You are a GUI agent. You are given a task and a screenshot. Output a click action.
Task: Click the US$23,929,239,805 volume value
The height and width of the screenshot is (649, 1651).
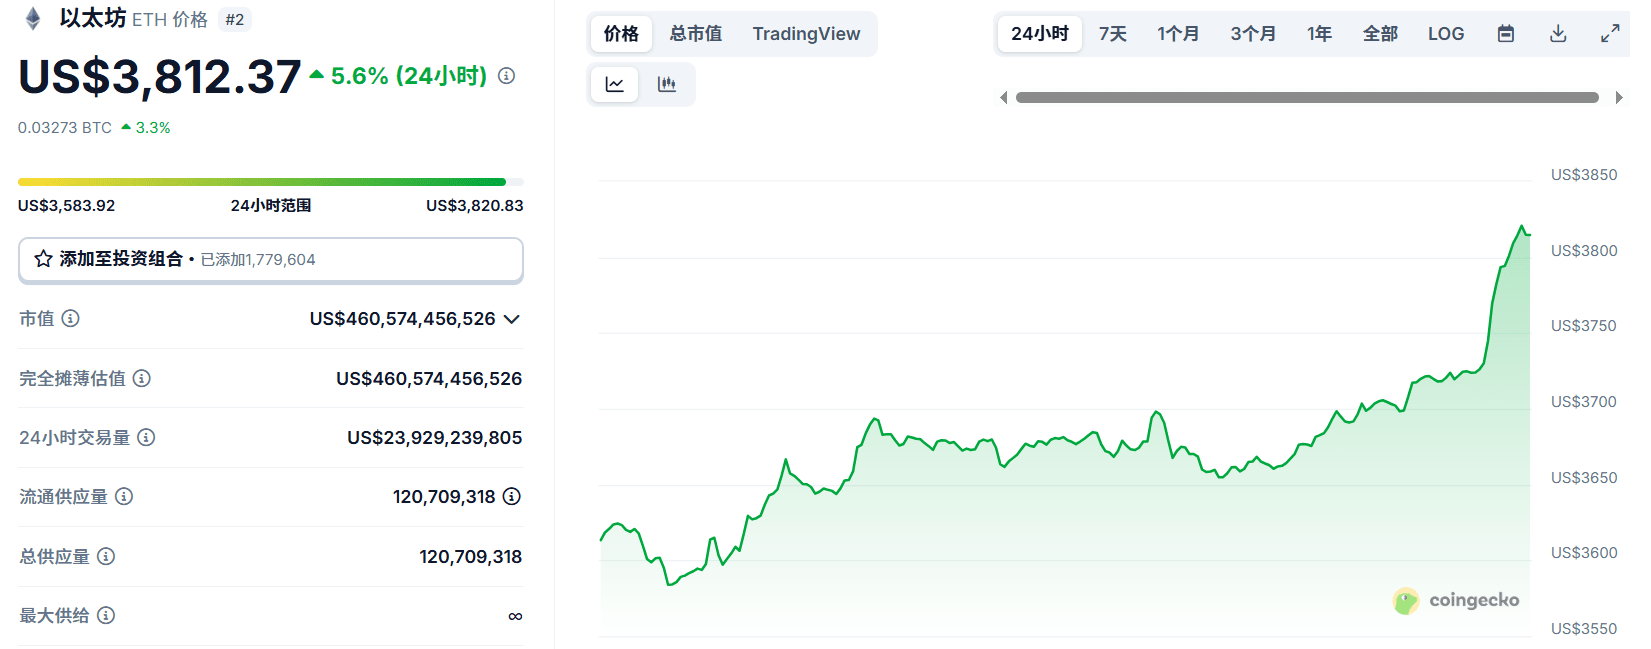[x=435, y=437]
